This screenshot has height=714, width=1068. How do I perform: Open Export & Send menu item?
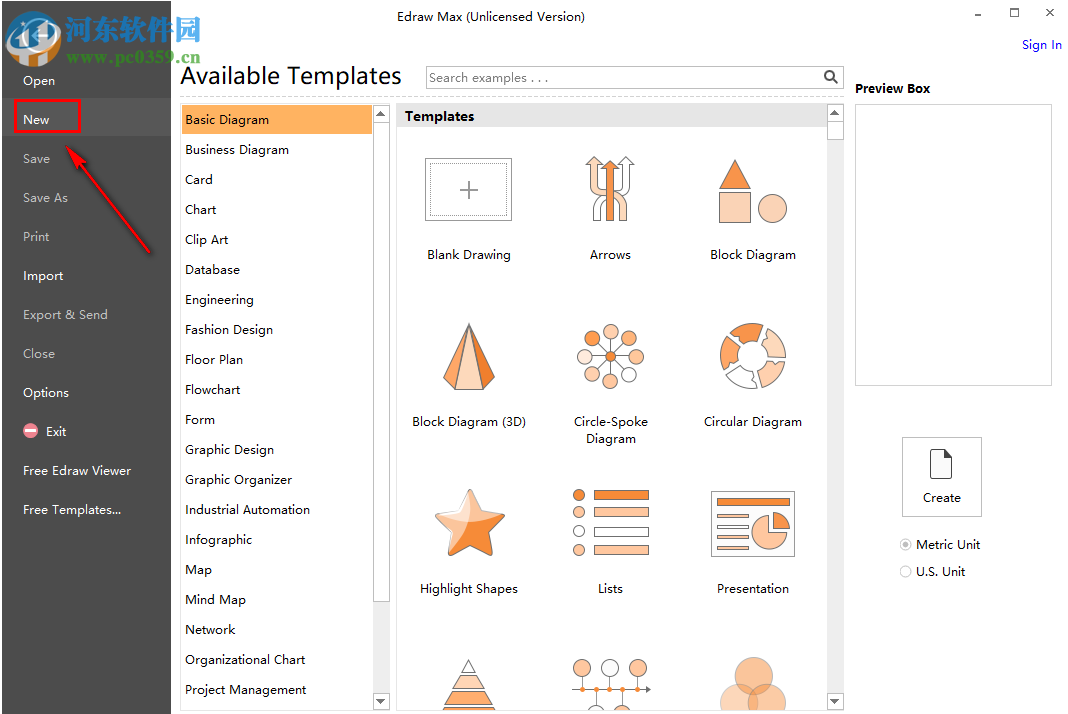click(x=65, y=315)
